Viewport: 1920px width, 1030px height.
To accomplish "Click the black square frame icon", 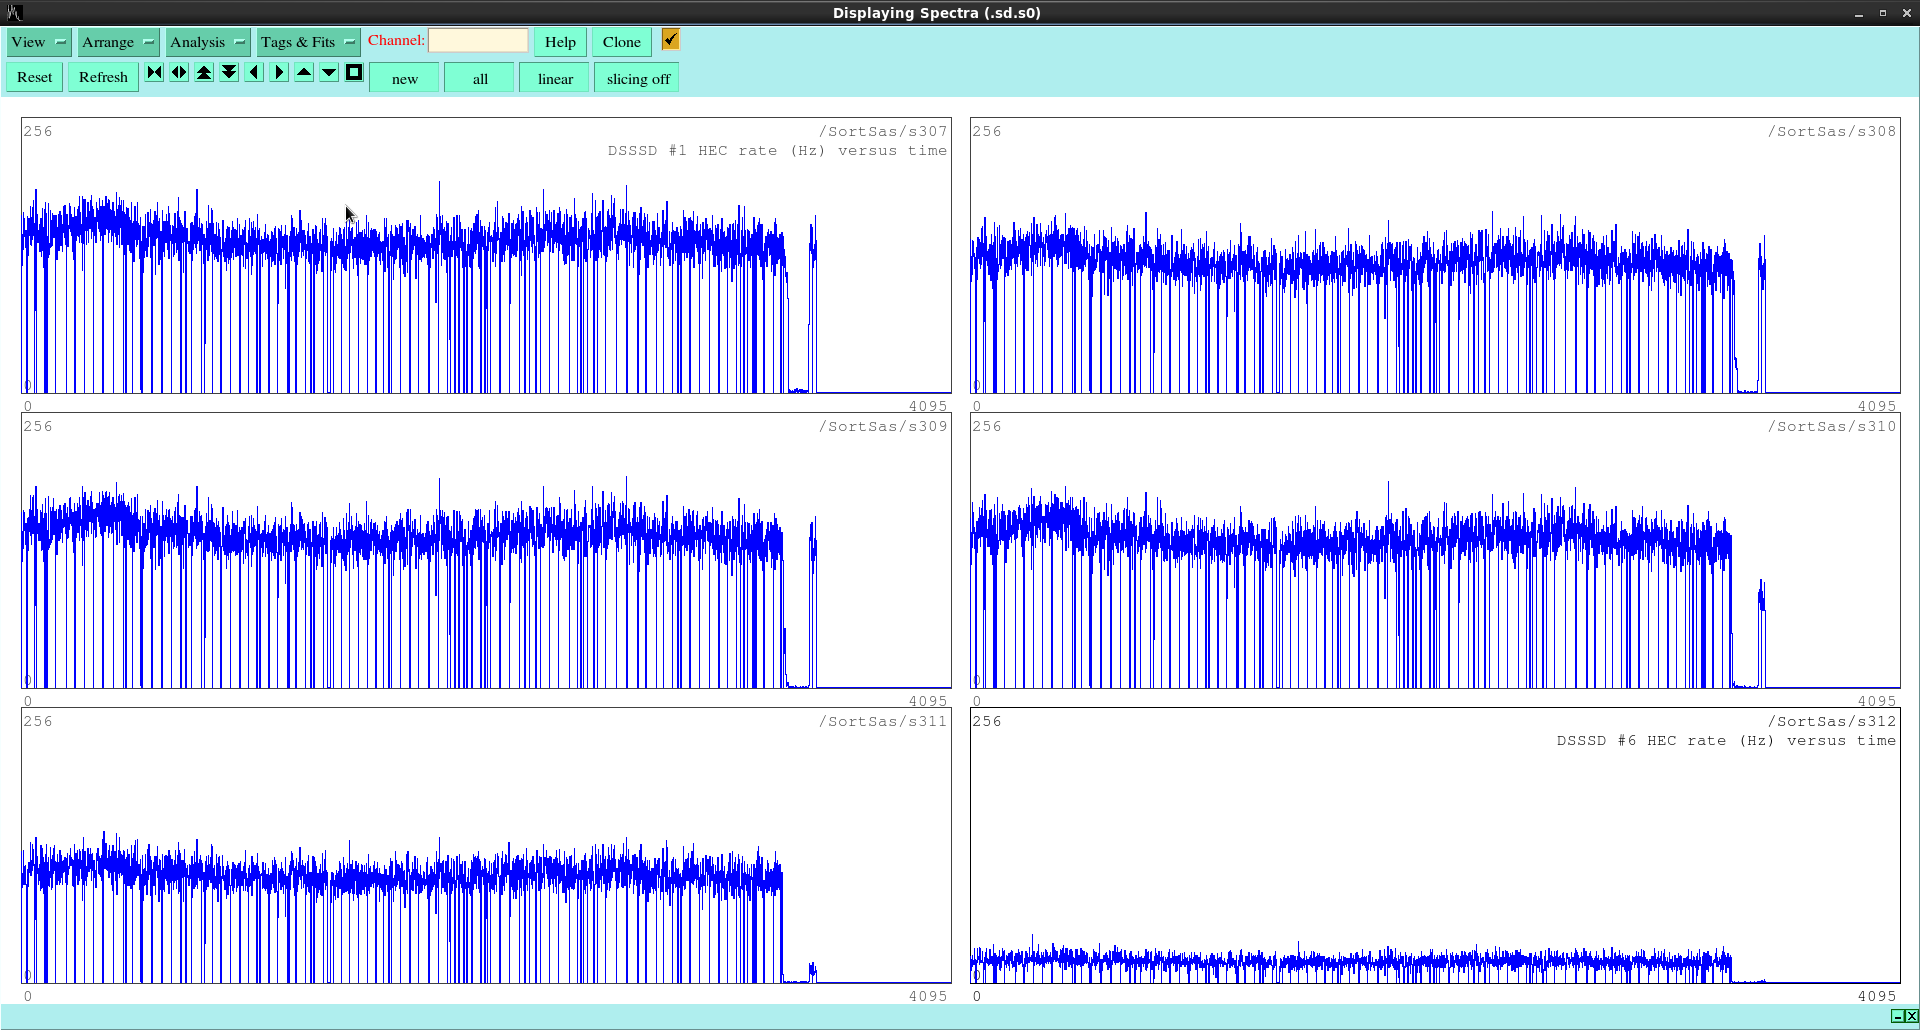I will point(354,72).
